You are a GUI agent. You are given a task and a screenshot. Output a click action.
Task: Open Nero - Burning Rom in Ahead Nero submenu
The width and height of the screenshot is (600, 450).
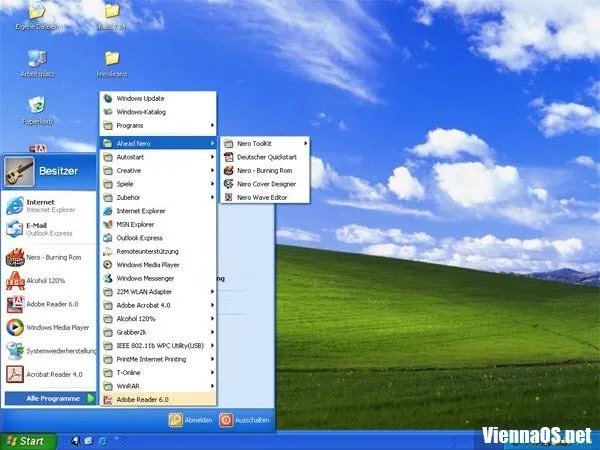(263, 170)
